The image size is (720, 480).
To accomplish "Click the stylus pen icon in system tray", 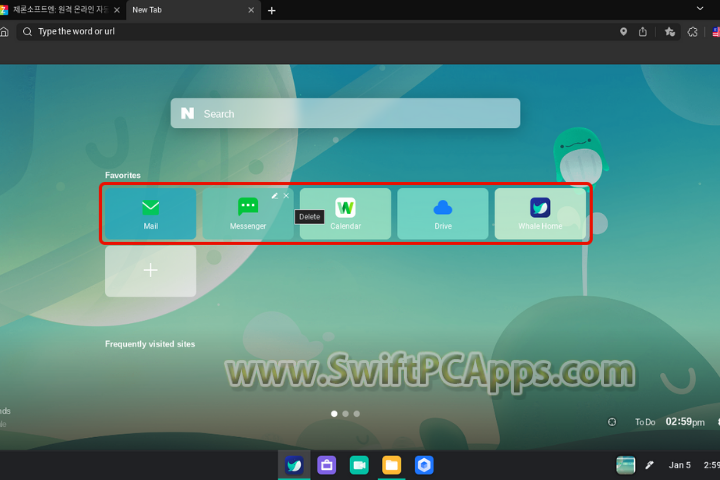I will coord(649,465).
